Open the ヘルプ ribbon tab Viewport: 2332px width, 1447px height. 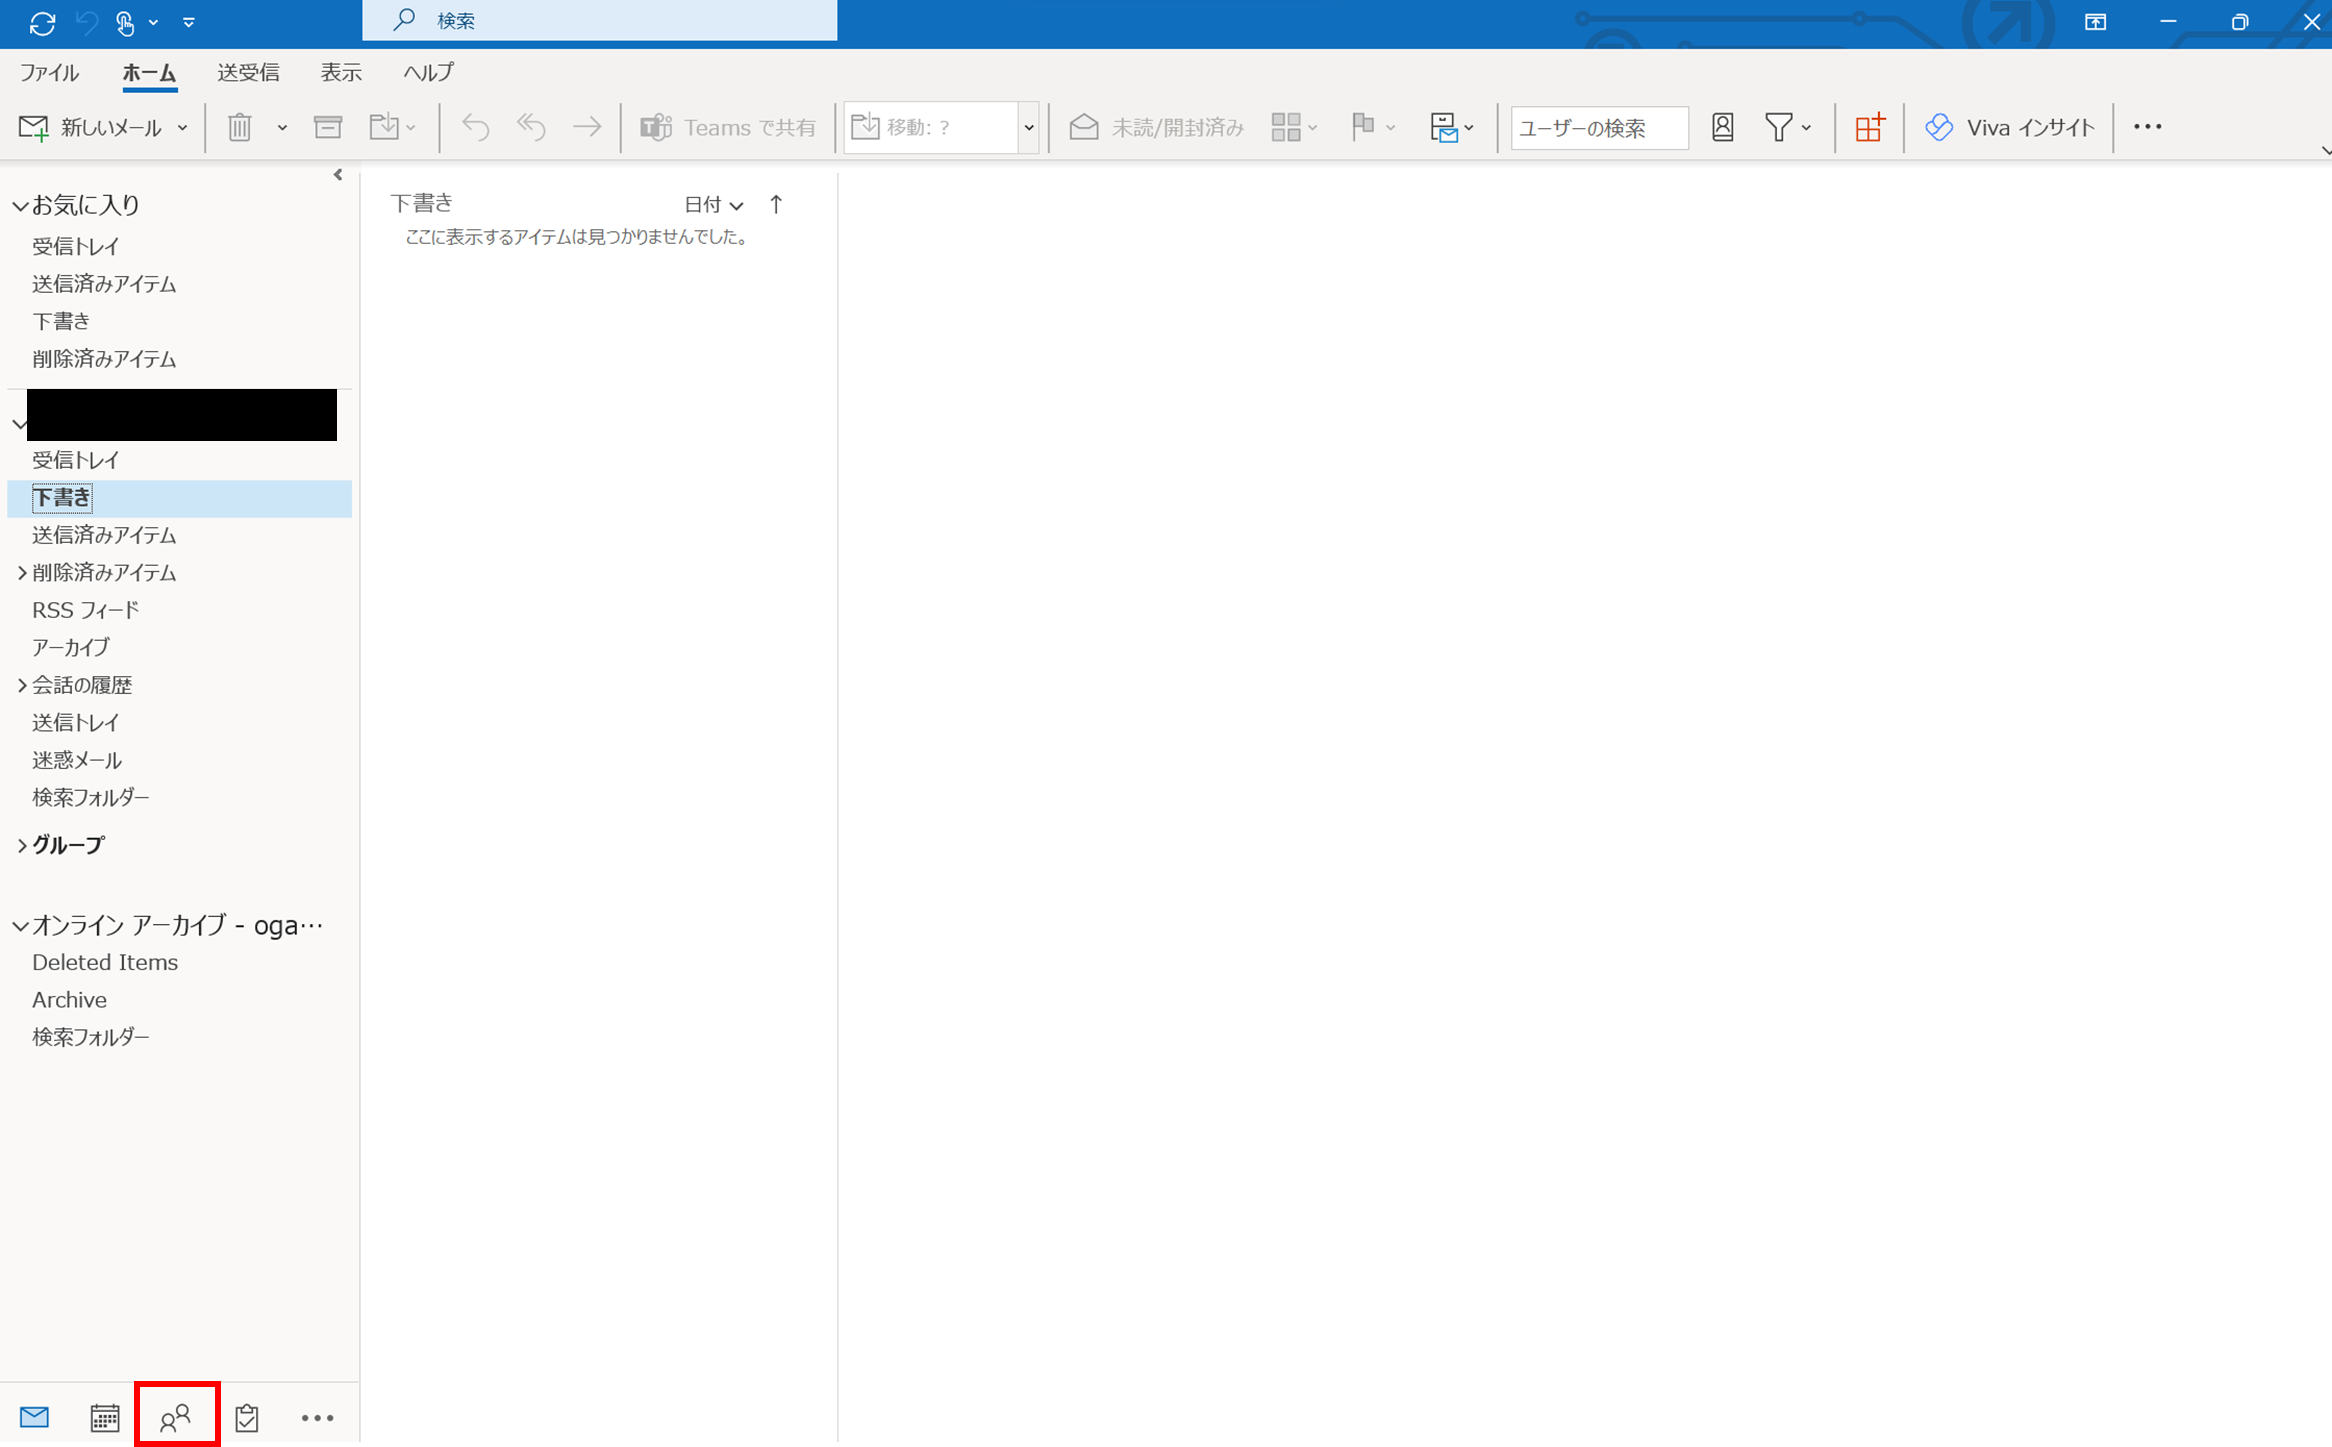pyautogui.click(x=428, y=72)
